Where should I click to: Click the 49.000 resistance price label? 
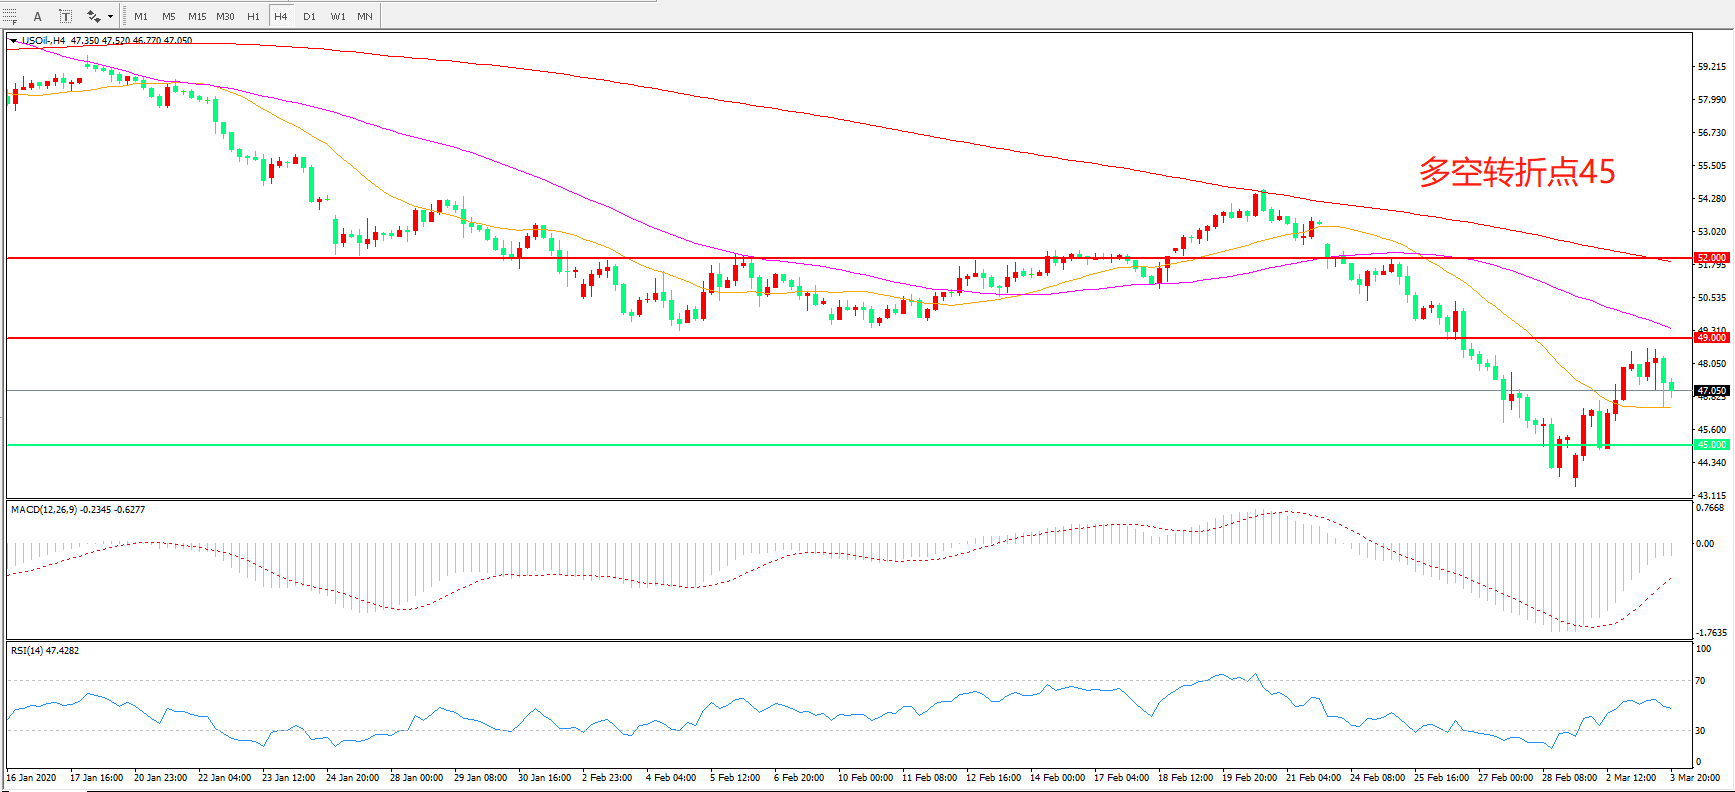pos(1711,338)
